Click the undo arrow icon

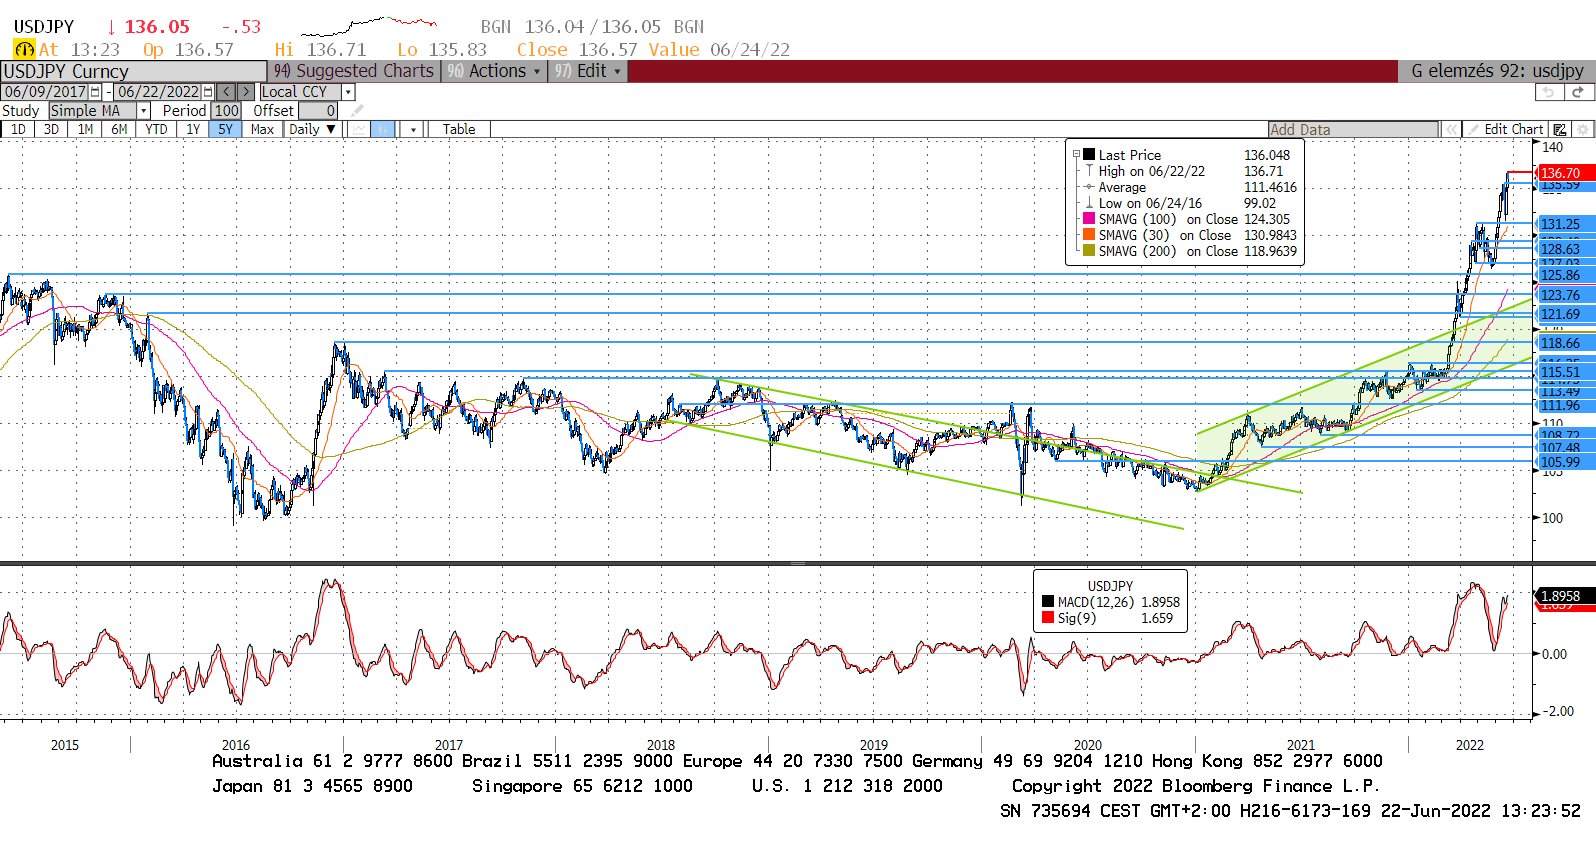pyautogui.click(x=1548, y=92)
